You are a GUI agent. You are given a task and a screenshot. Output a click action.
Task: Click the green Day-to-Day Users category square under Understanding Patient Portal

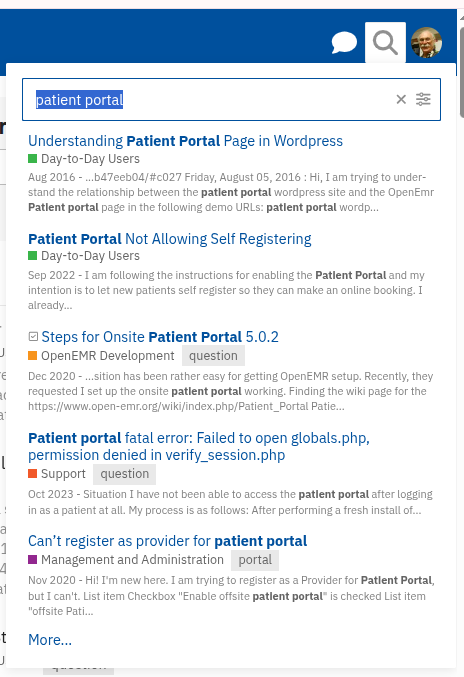click(32, 158)
